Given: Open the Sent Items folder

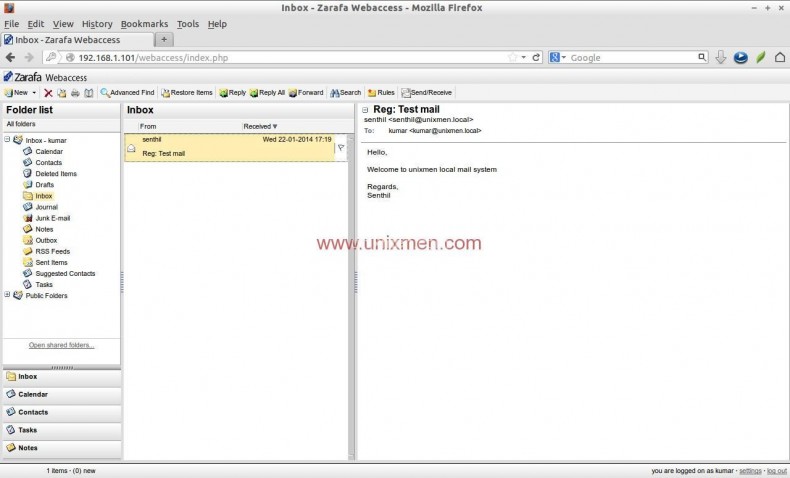Looking at the screenshot, I should point(51,262).
